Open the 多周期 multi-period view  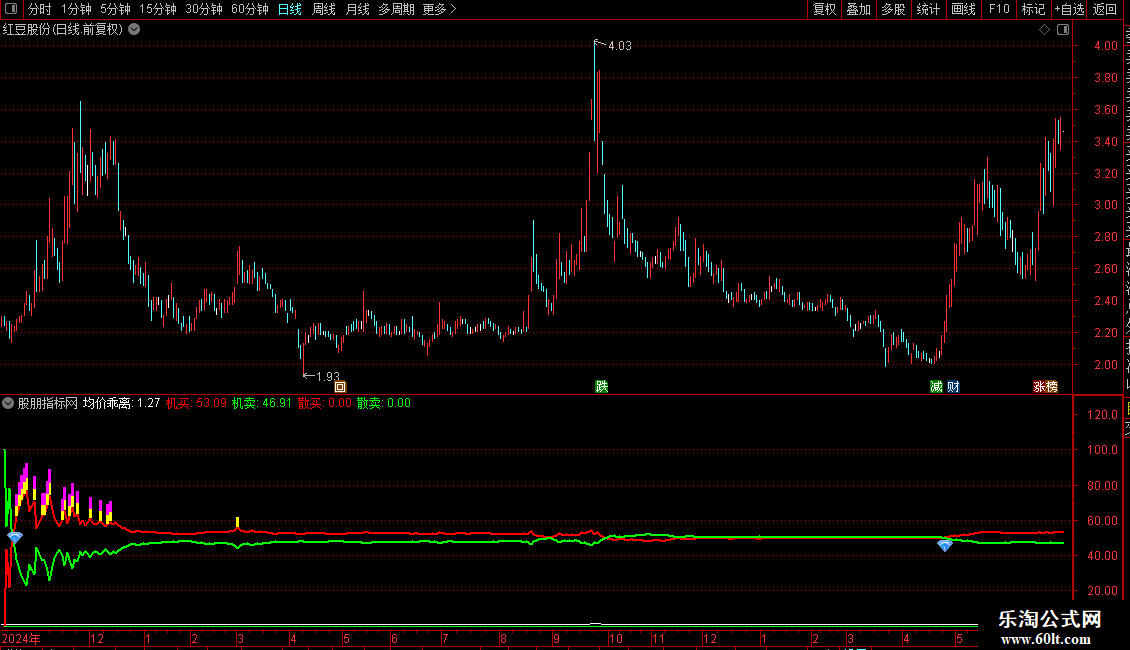click(396, 9)
